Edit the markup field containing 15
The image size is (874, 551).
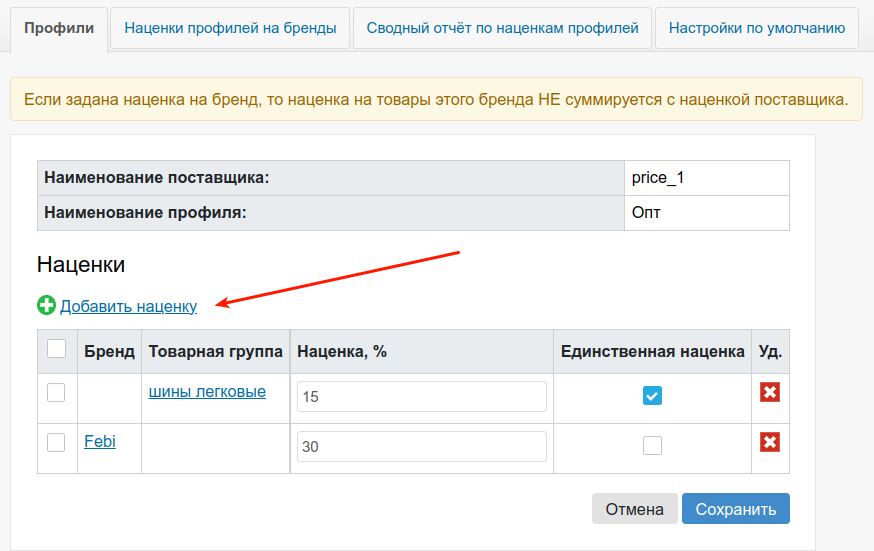point(421,397)
